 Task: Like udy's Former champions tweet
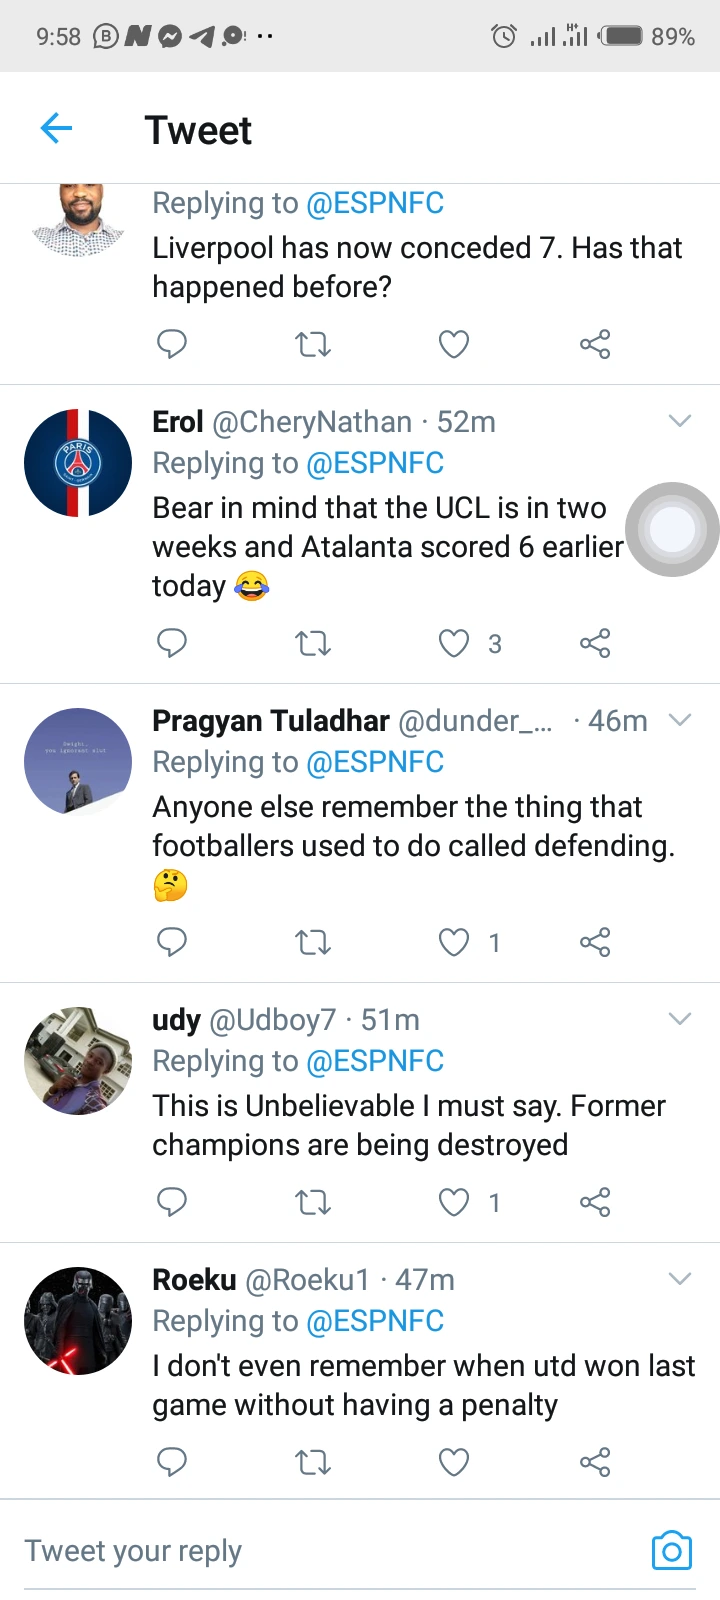coord(454,1201)
